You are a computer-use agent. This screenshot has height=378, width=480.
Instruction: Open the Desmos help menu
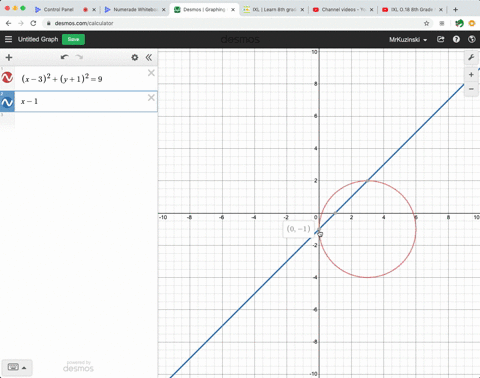(456, 39)
